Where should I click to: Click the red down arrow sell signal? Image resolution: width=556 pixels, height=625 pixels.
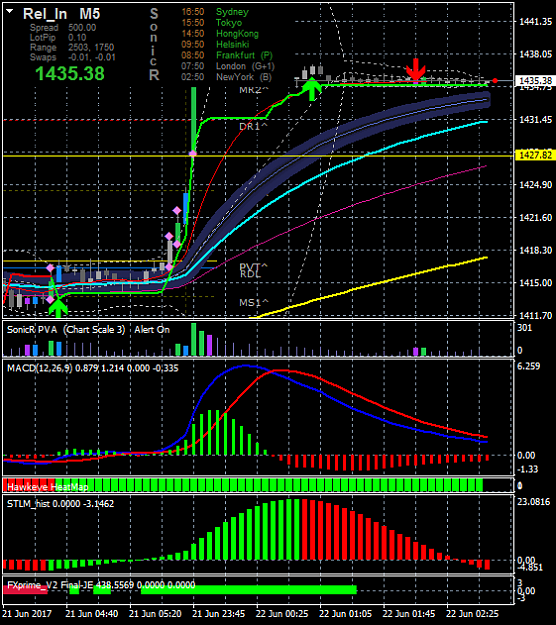pos(416,69)
